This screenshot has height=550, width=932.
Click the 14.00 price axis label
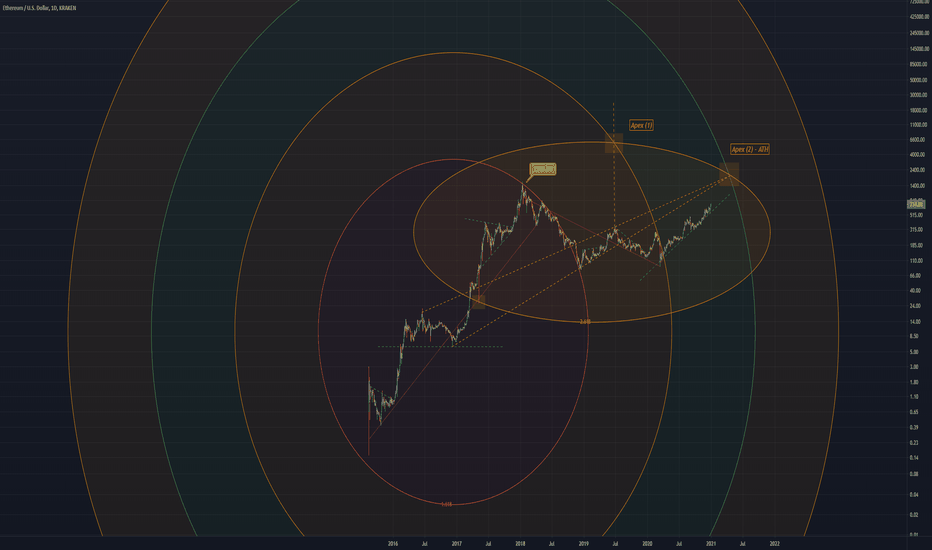(x=915, y=322)
